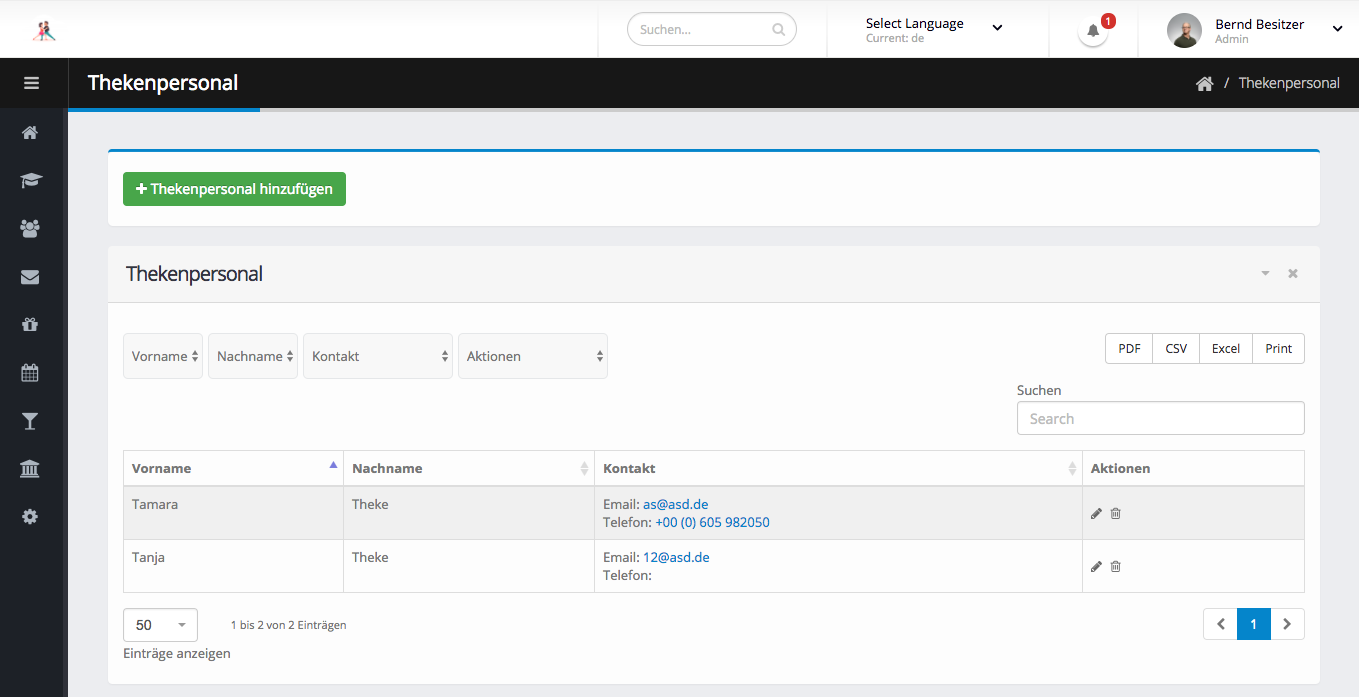Open the bank building sidebar icon
Screen dimensions: 1359x697
tap(30, 469)
